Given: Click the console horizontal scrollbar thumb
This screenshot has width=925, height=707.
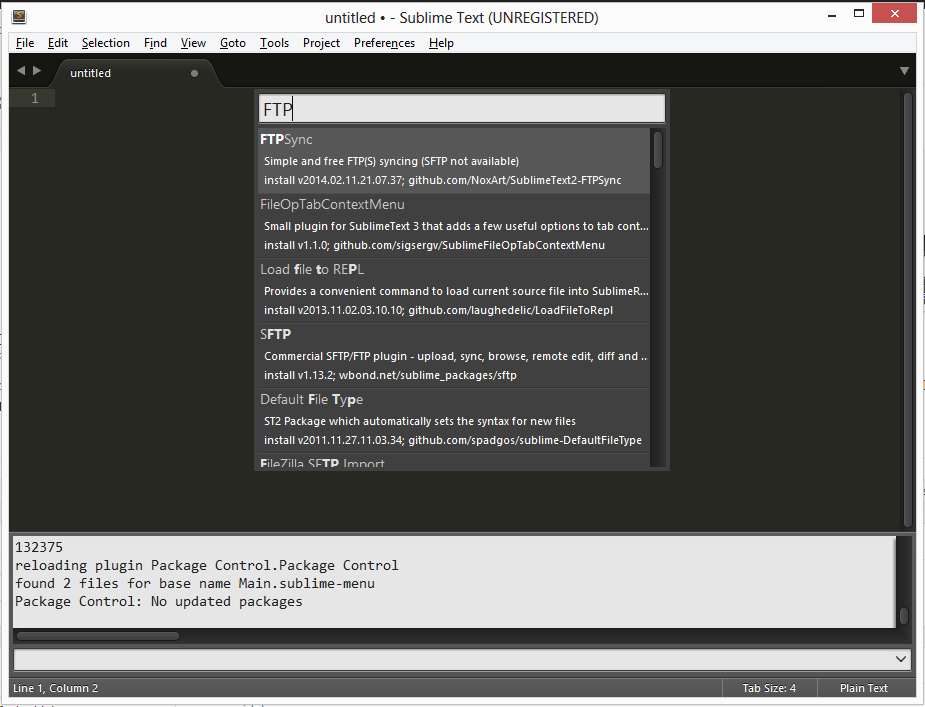Looking at the screenshot, I should pyautogui.click(x=98, y=636).
